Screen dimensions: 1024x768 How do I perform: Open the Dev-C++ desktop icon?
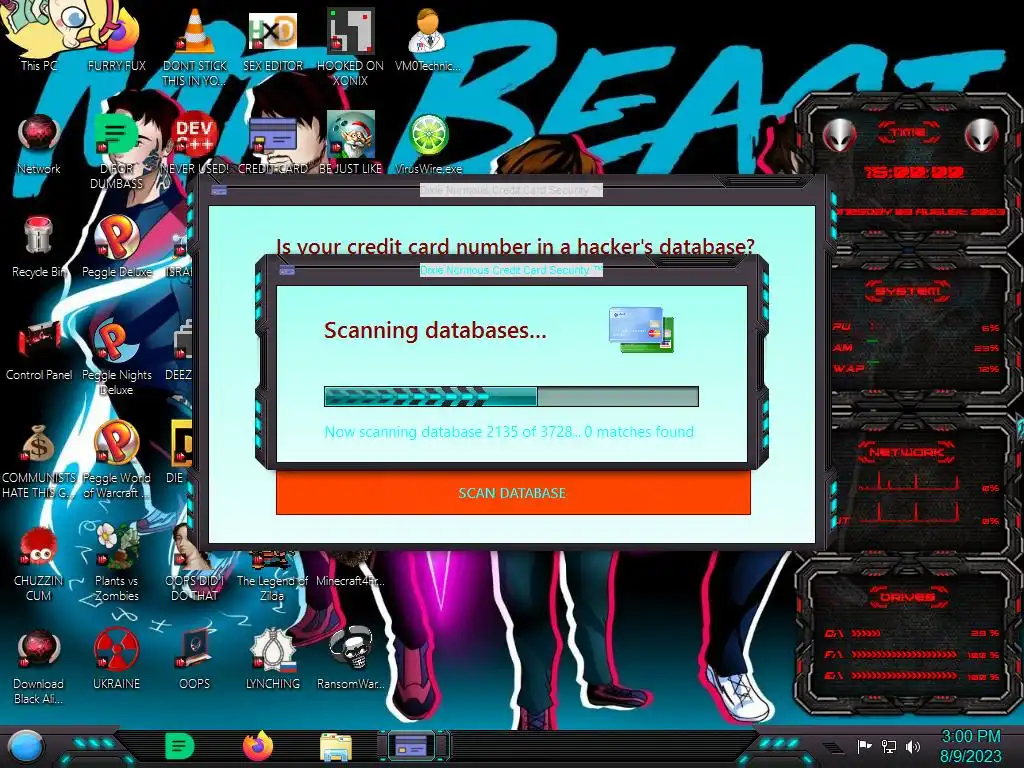195,135
